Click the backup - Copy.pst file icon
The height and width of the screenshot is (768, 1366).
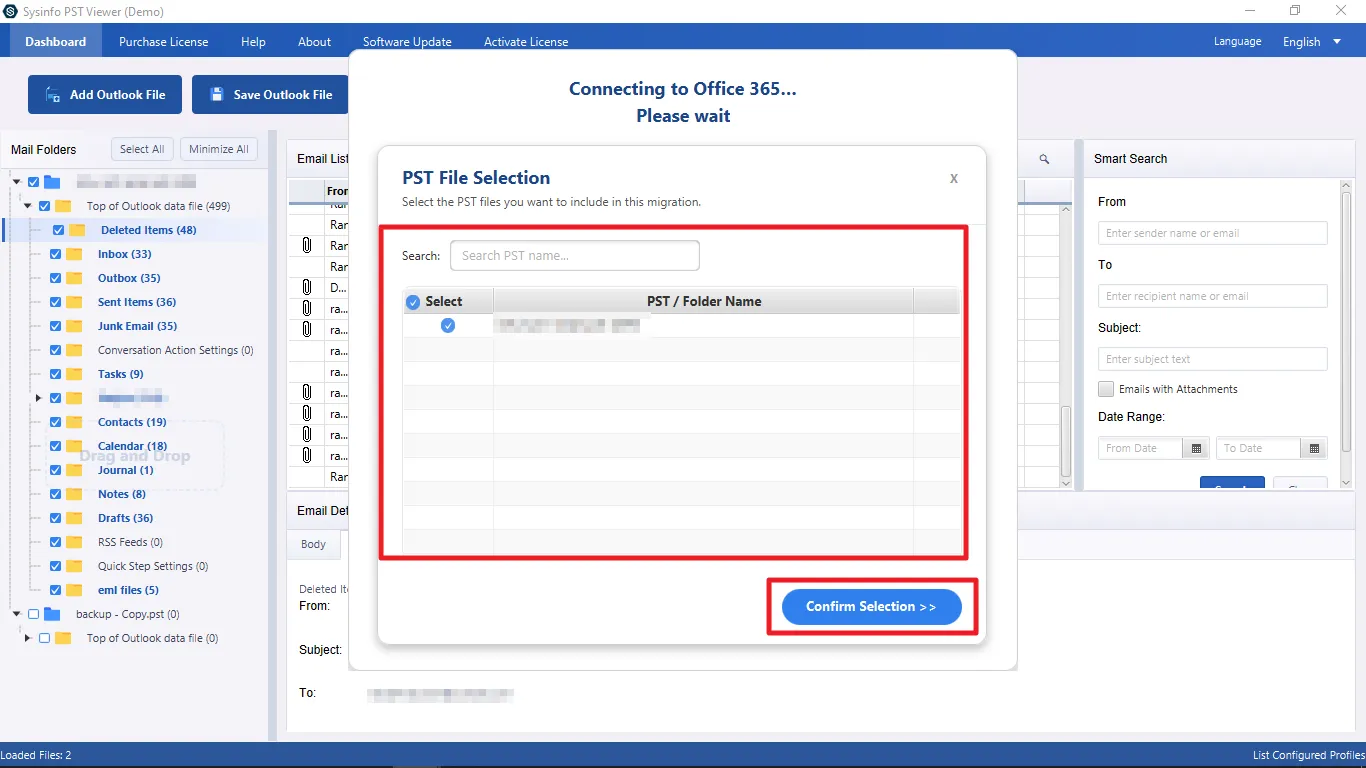point(52,614)
